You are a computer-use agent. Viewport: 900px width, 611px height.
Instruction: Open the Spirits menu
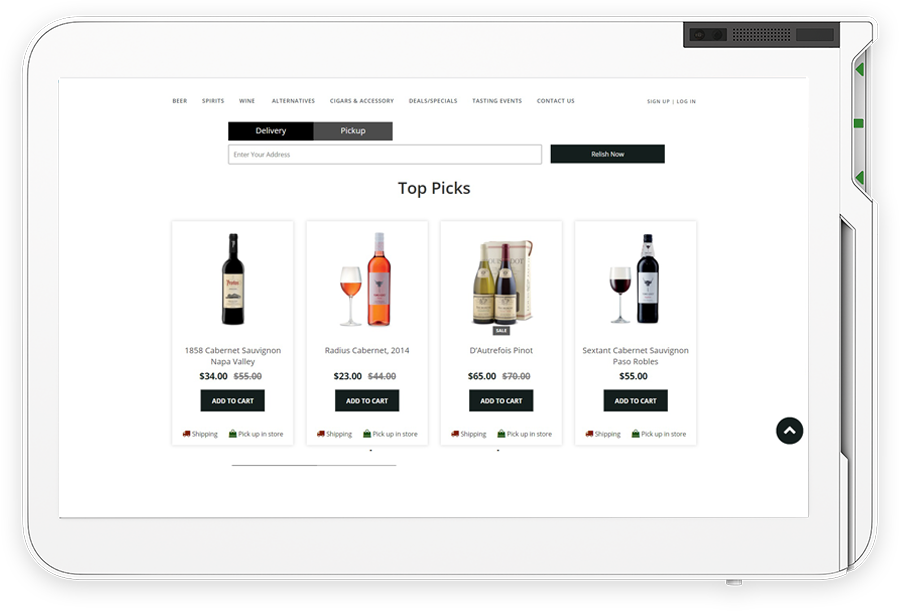pos(213,100)
